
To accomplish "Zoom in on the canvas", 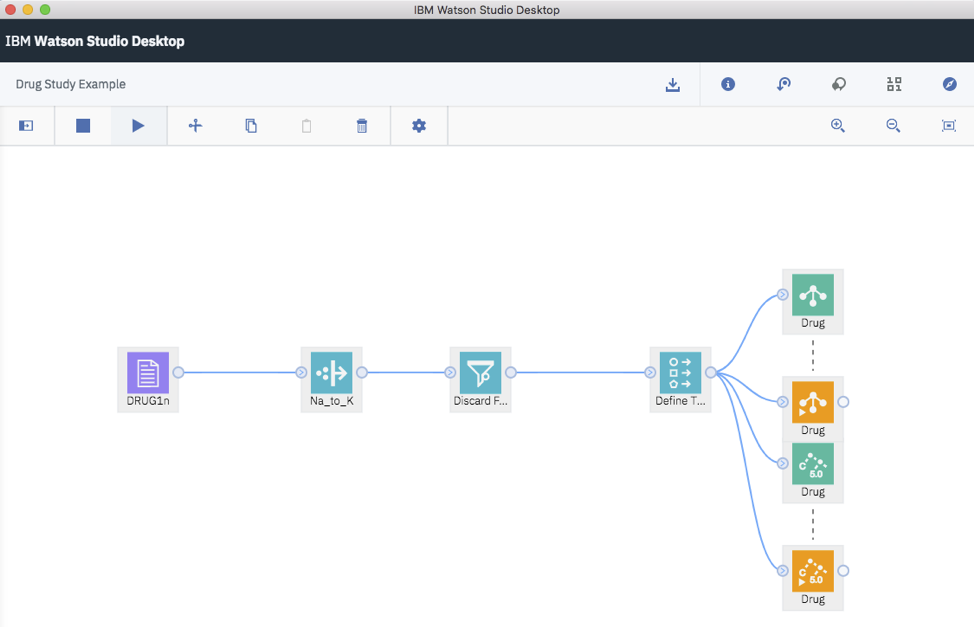I will (x=838, y=126).
